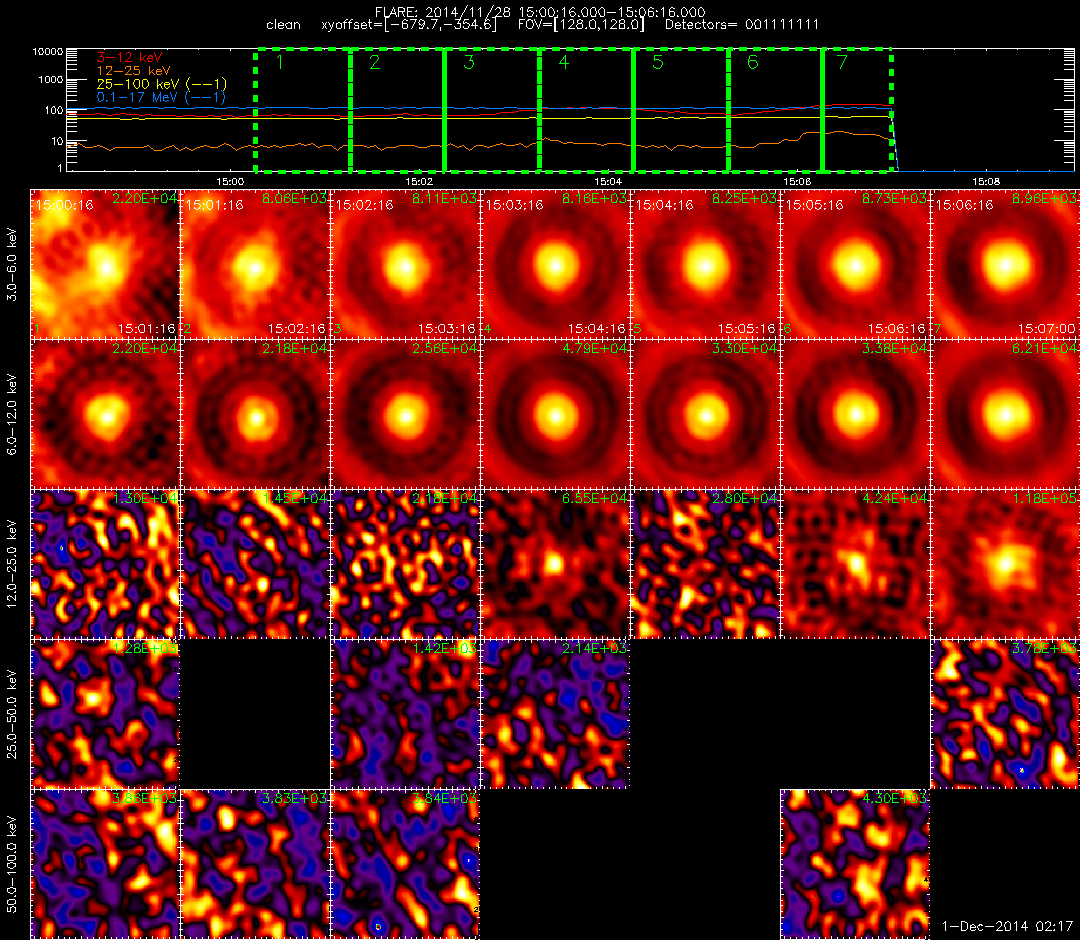Click the '15:02:16' start time label
Image resolution: width=1080 pixels, height=940 pixels.
(x=364, y=205)
